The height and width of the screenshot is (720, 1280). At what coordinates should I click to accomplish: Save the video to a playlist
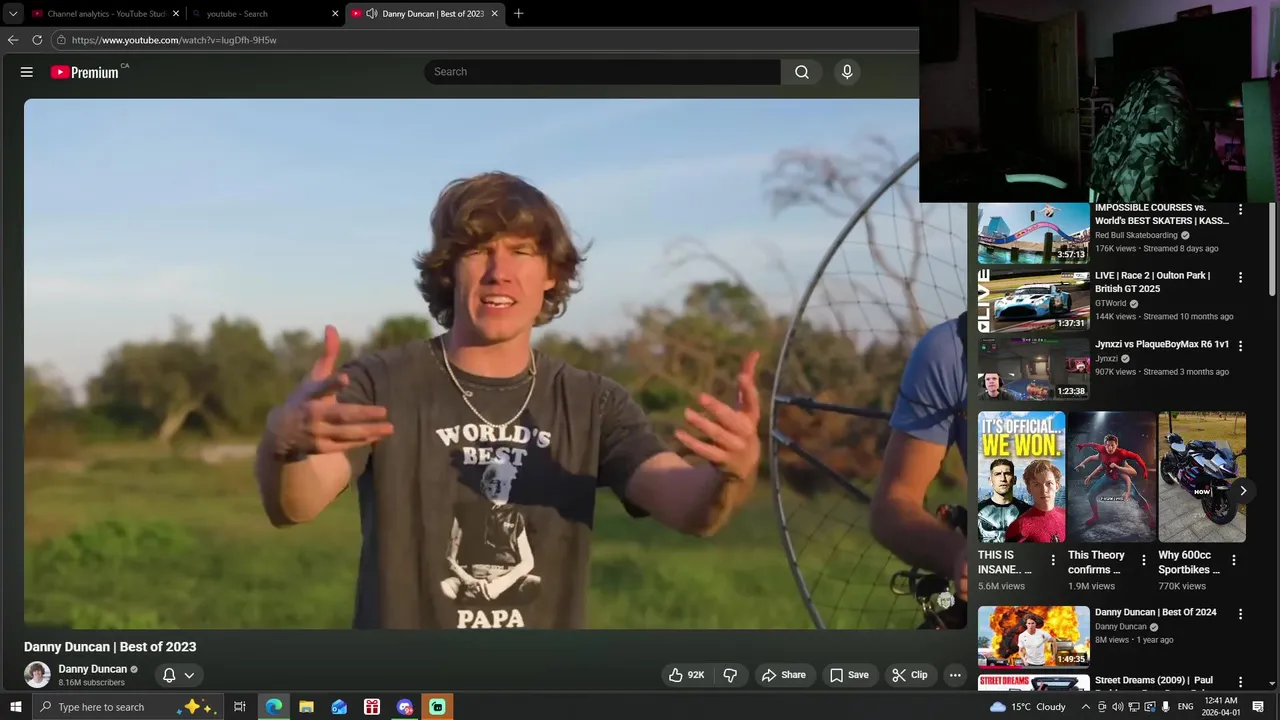(x=849, y=675)
